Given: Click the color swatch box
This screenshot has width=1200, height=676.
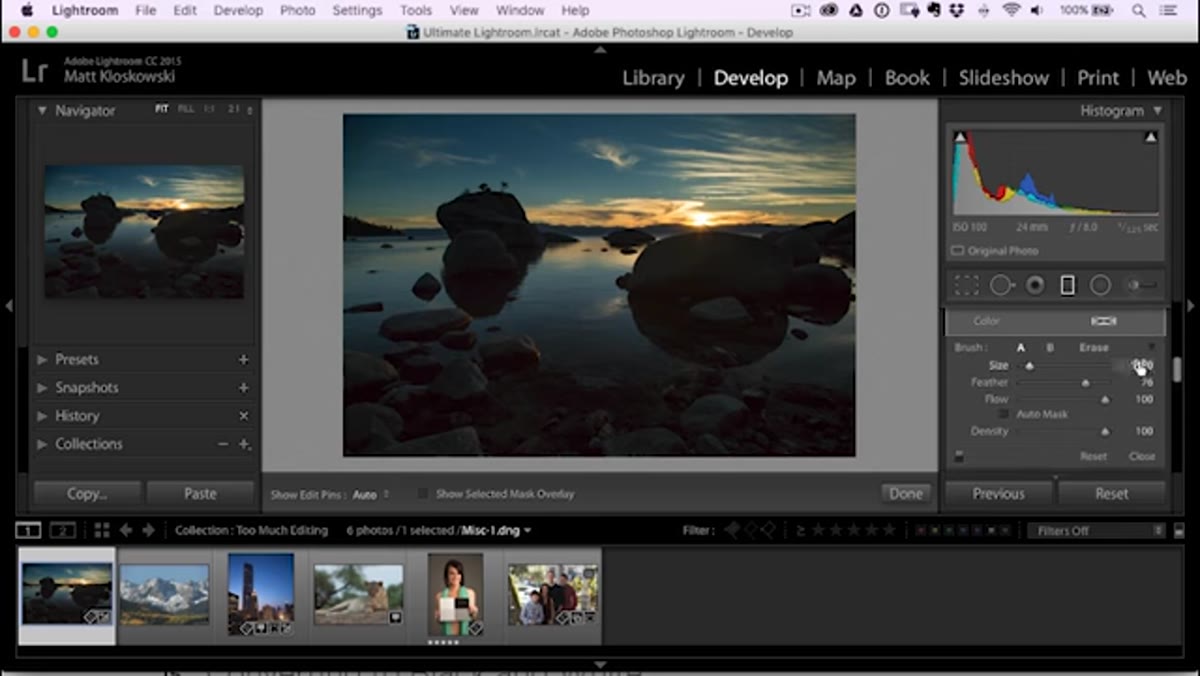Looking at the screenshot, I should point(1104,321).
